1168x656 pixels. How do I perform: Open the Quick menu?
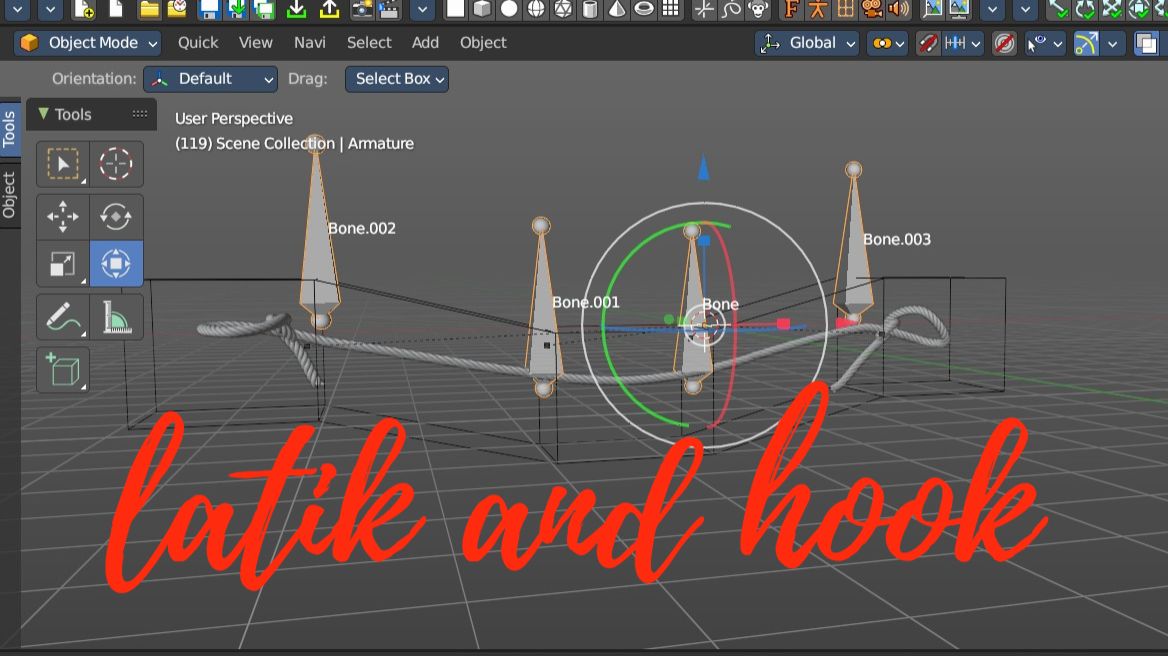click(198, 43)
